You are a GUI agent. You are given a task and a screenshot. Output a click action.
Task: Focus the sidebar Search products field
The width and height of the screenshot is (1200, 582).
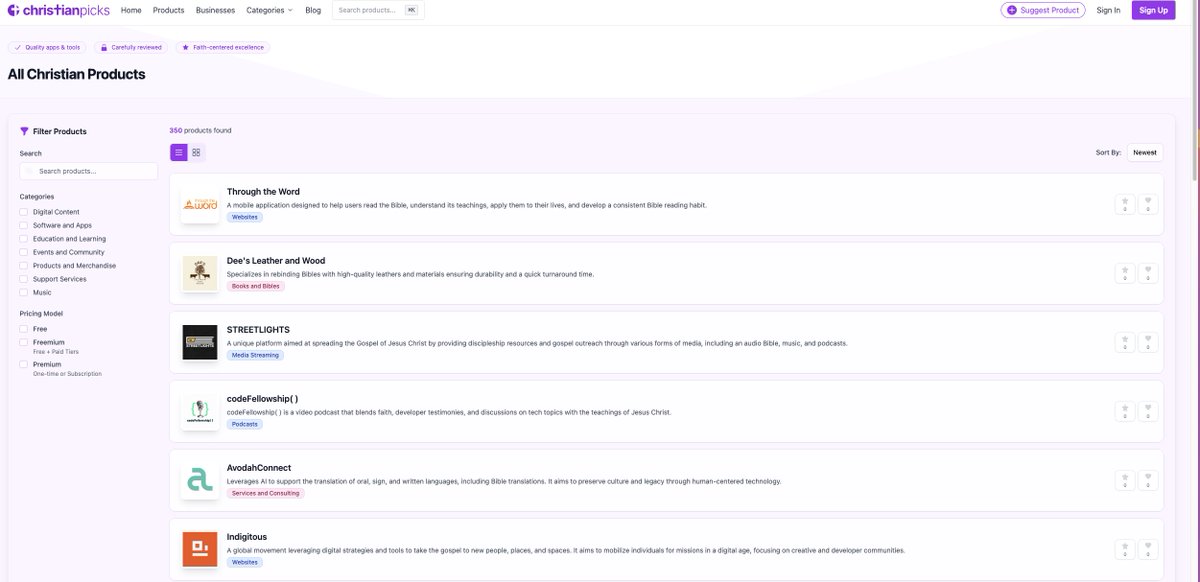[x=89, y=171]
